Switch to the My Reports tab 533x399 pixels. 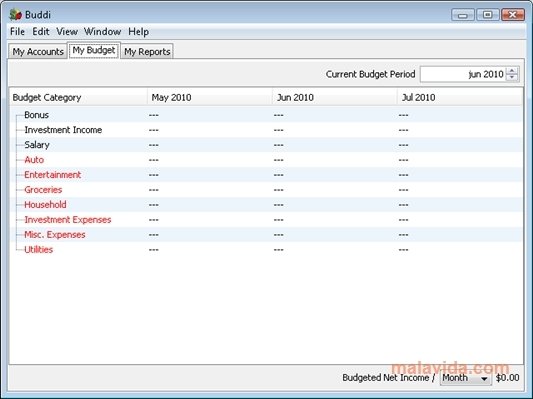[147, 52]
